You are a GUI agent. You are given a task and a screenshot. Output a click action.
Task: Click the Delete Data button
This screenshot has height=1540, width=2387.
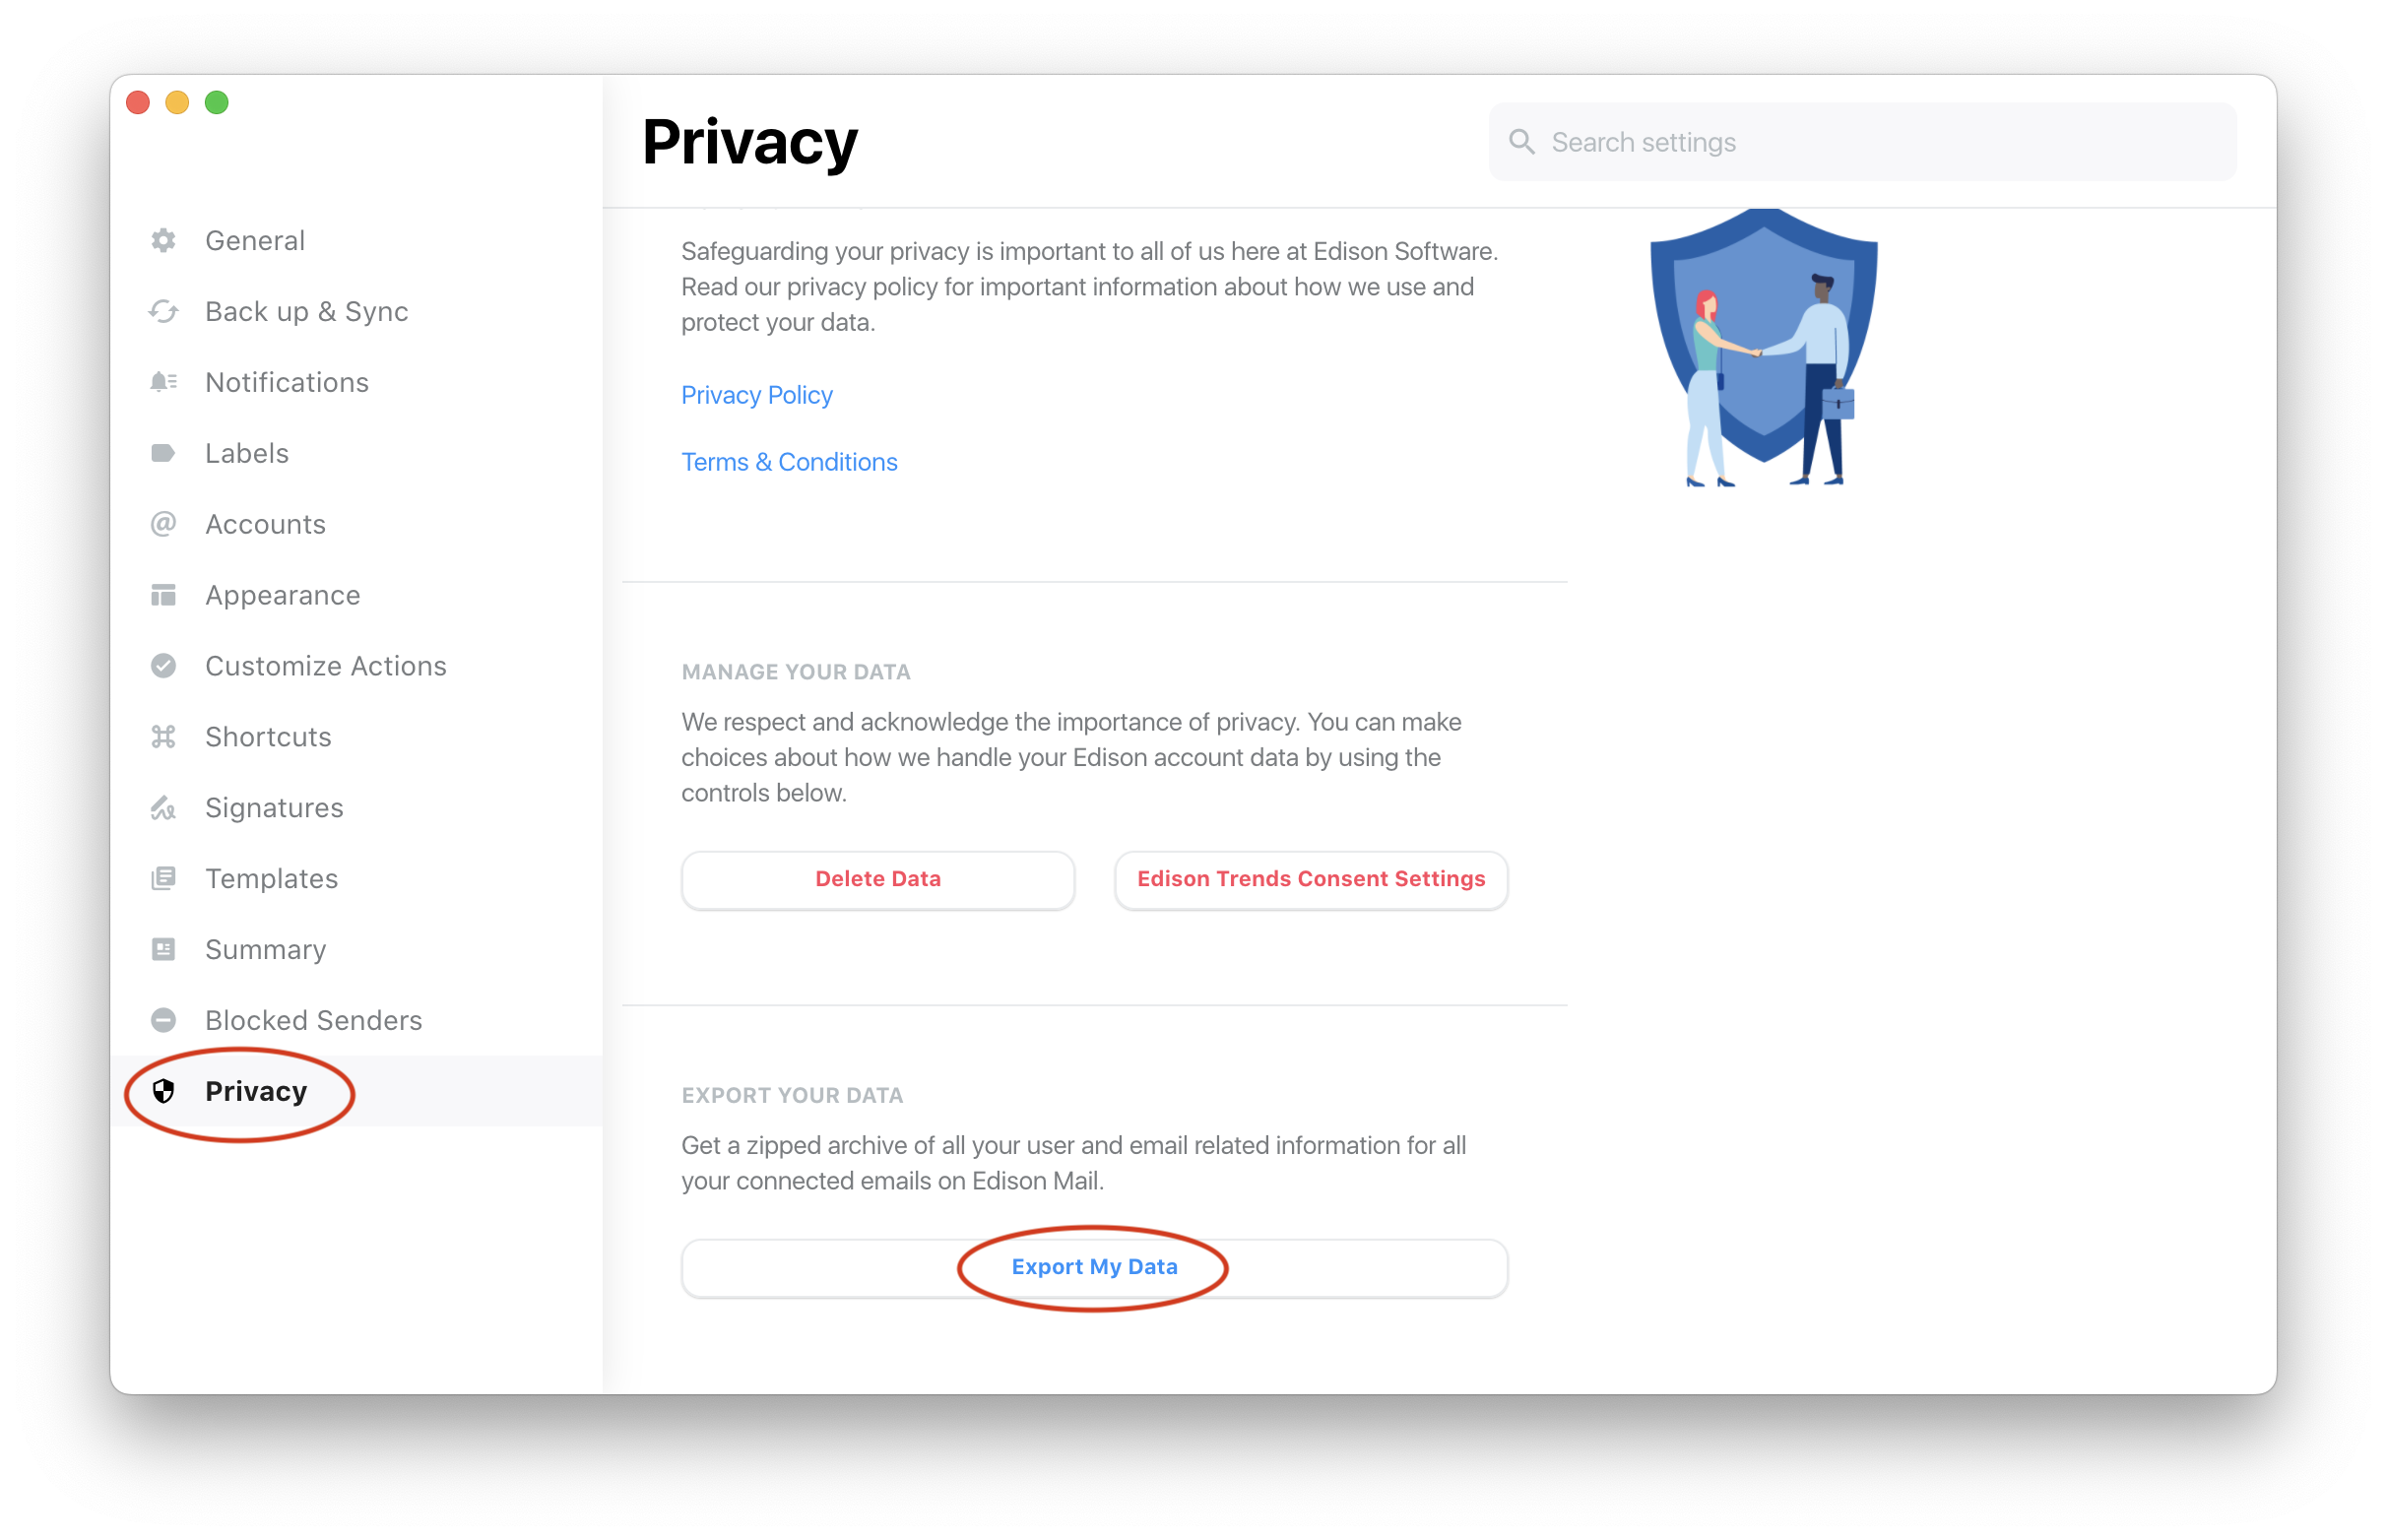tap(878, 880)
